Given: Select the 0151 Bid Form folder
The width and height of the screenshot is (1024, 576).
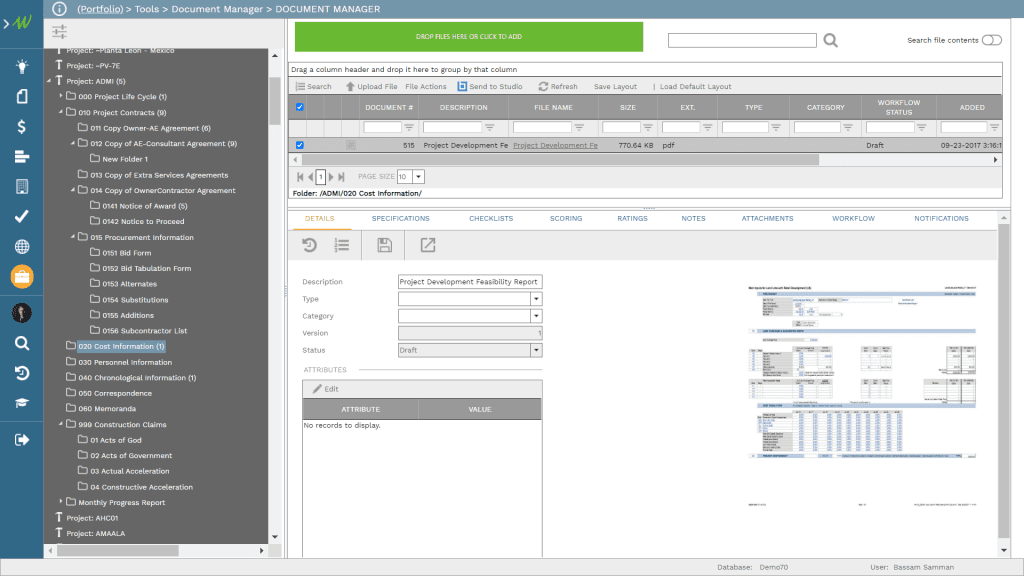Looking at the screenshot, I should point(127,253).
